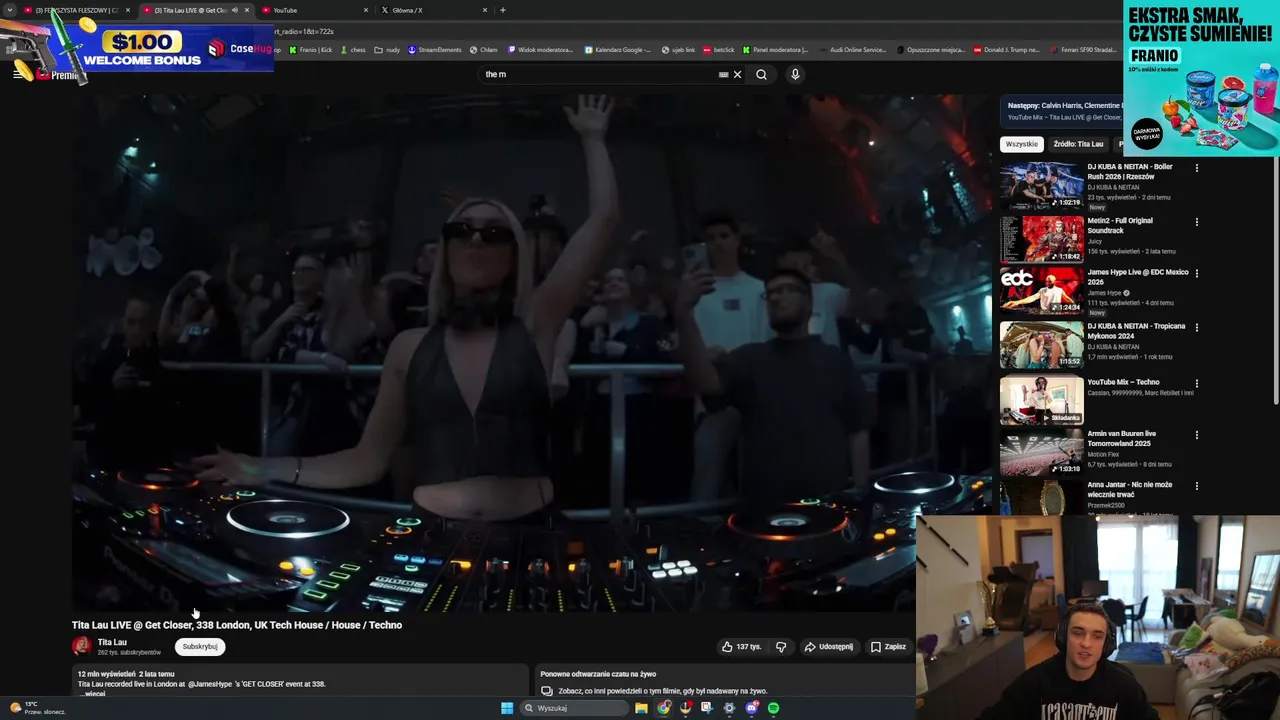Open Chrome from the taskbar

[664, 708]
